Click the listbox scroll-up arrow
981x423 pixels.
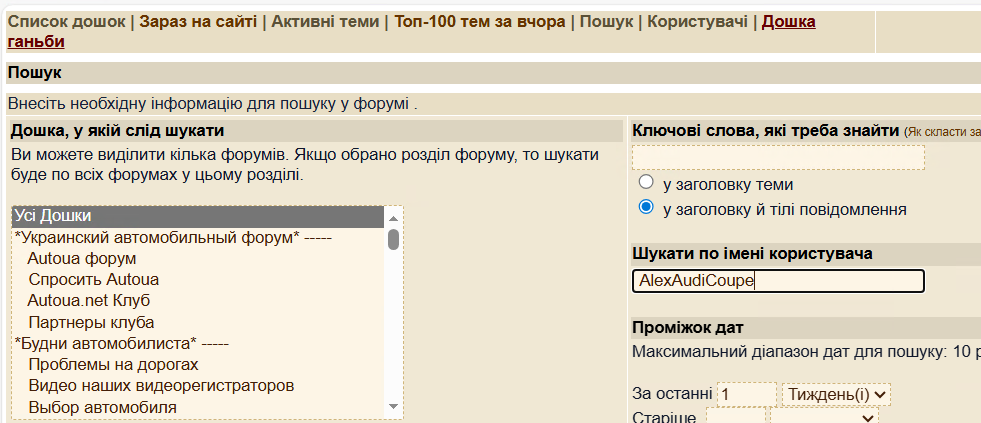pyautogui.click(x=394, y=218)
